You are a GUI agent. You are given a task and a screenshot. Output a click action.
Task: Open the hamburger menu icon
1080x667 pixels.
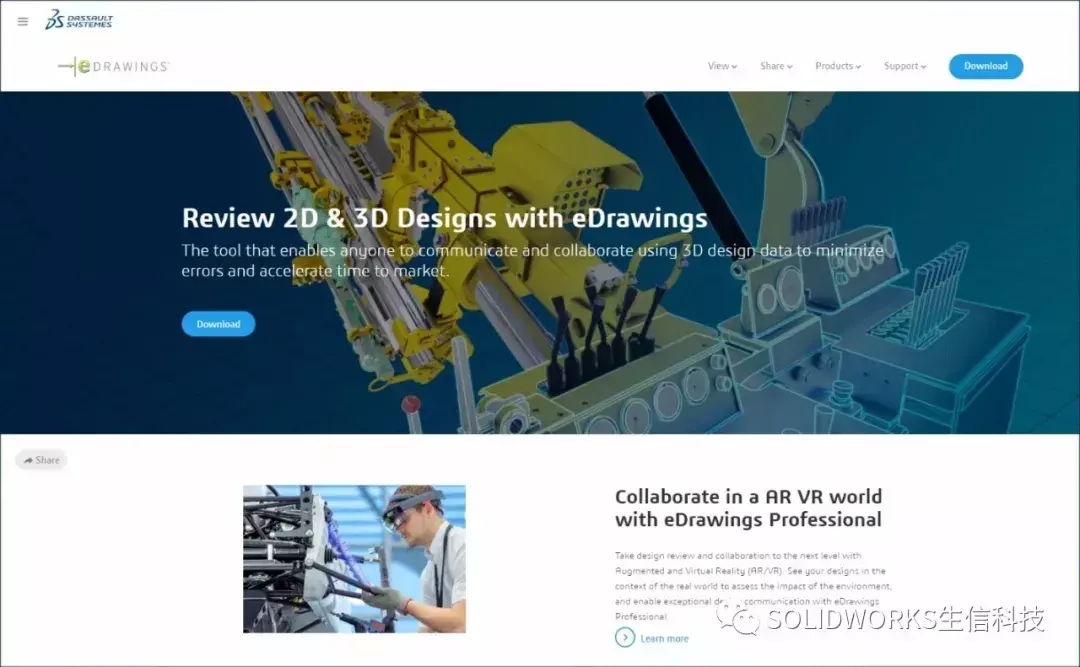[x=23, y=21]
